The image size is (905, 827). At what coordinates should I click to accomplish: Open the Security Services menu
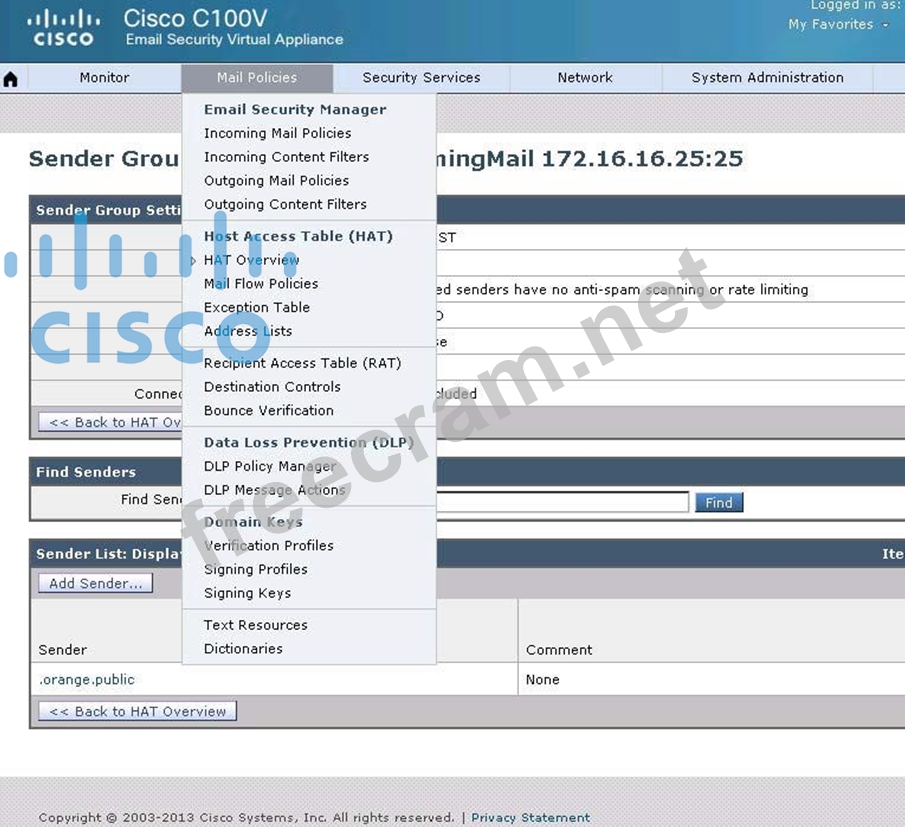[x=421, y=78]
